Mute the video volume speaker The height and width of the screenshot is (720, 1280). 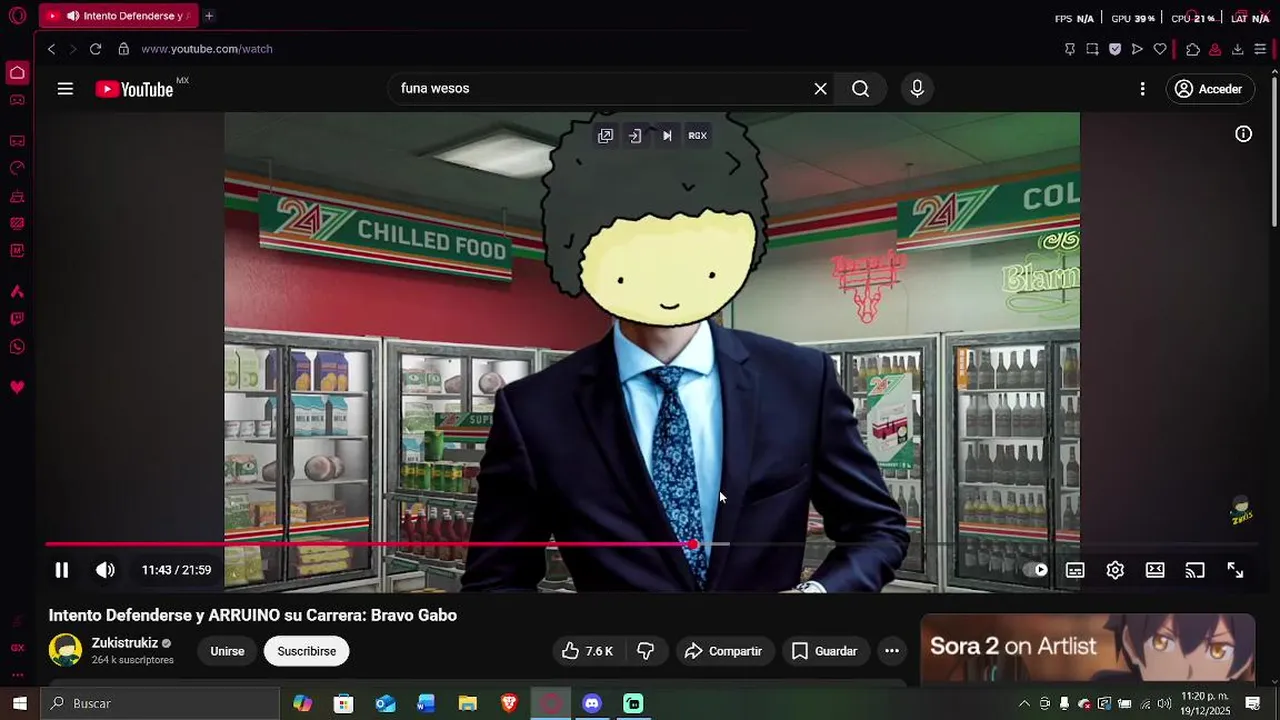(105, 570)
